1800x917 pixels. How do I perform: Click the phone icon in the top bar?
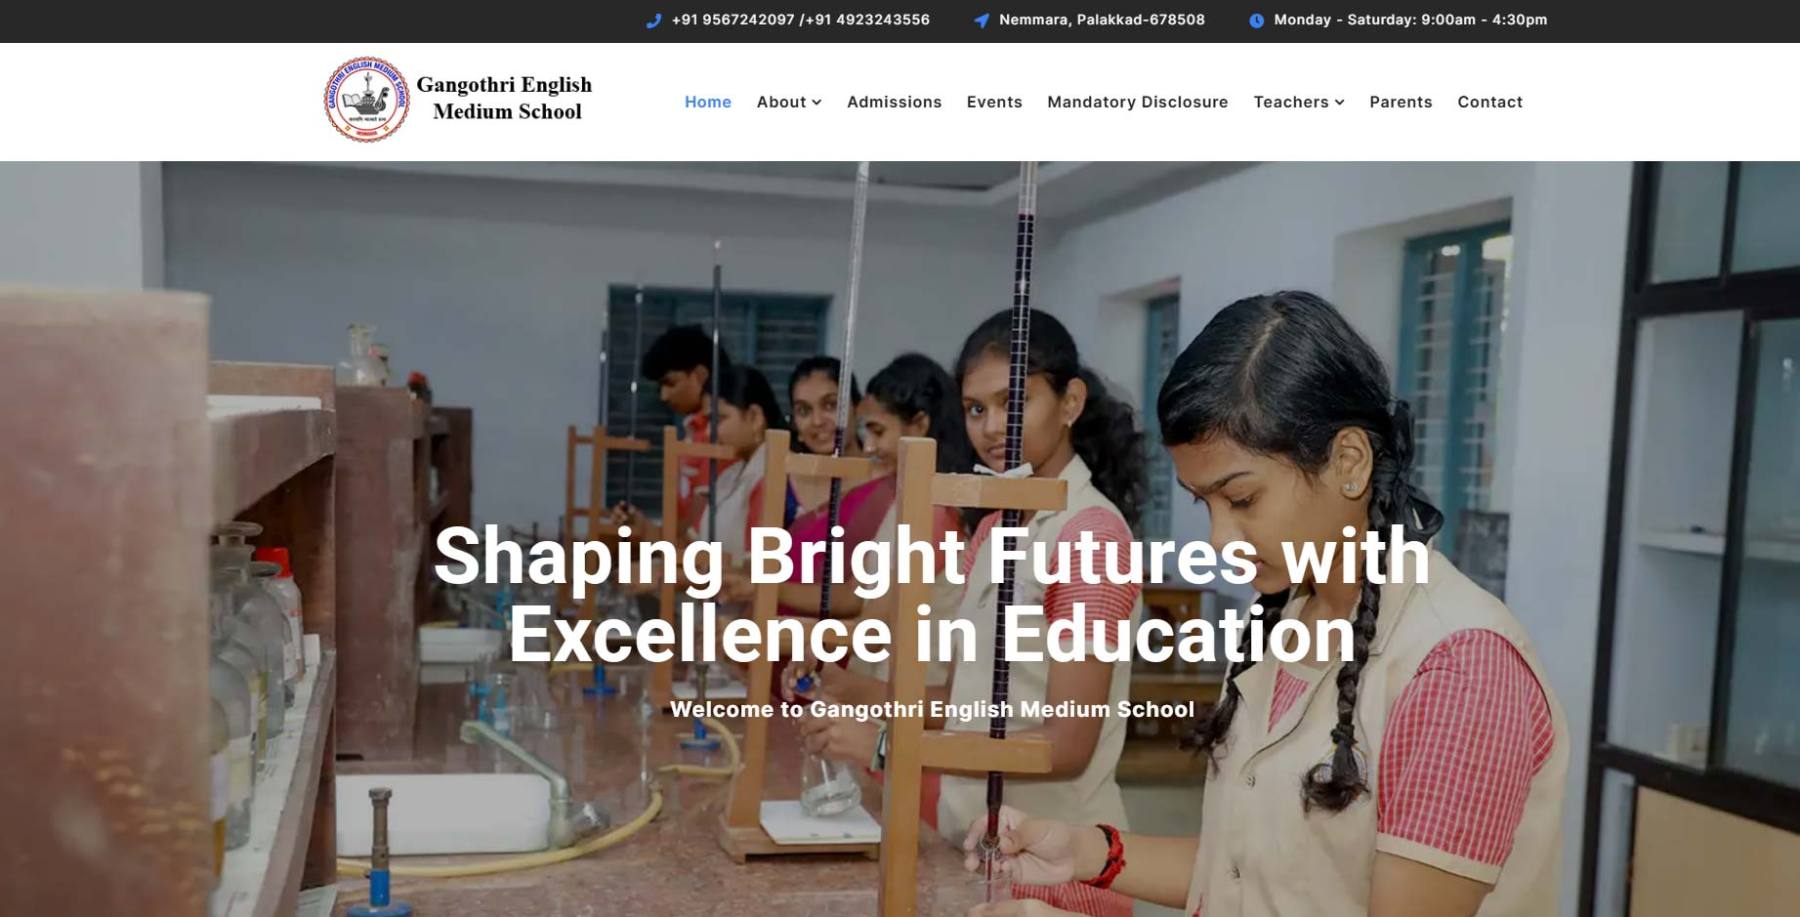(x=654, y=20)
